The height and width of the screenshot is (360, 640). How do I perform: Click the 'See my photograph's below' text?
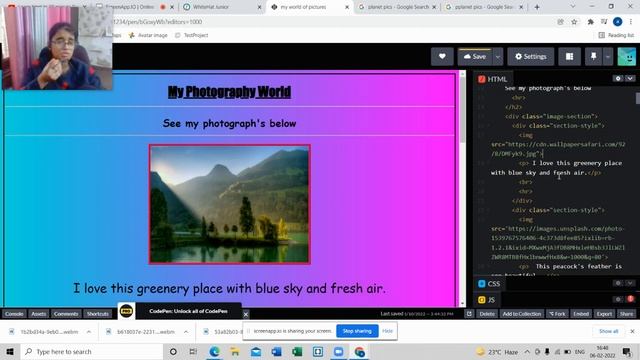(229, 123)
